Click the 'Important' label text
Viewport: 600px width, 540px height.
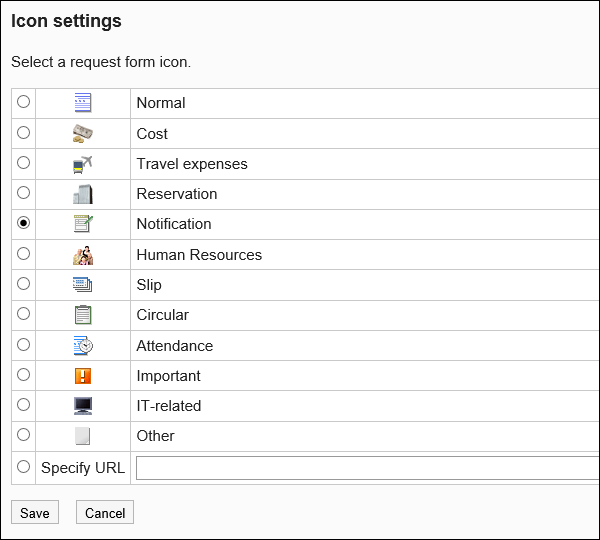point(168,376)
